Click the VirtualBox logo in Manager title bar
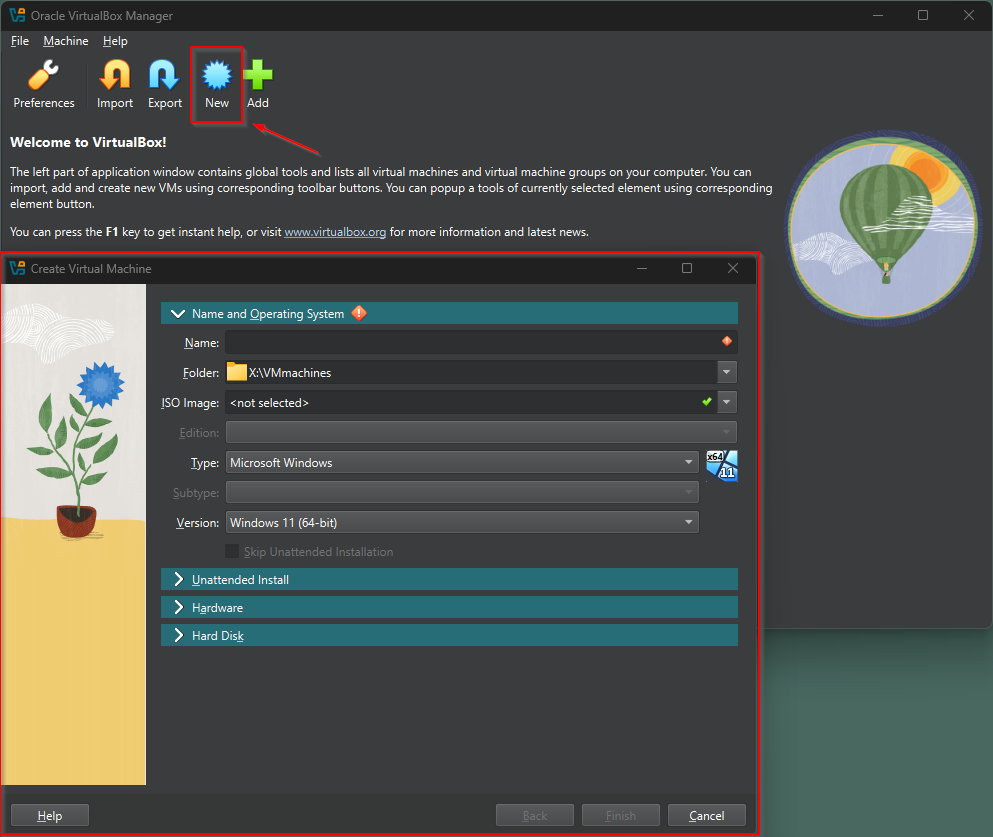The height and width of the screenshot is (837, 993). 18,15
